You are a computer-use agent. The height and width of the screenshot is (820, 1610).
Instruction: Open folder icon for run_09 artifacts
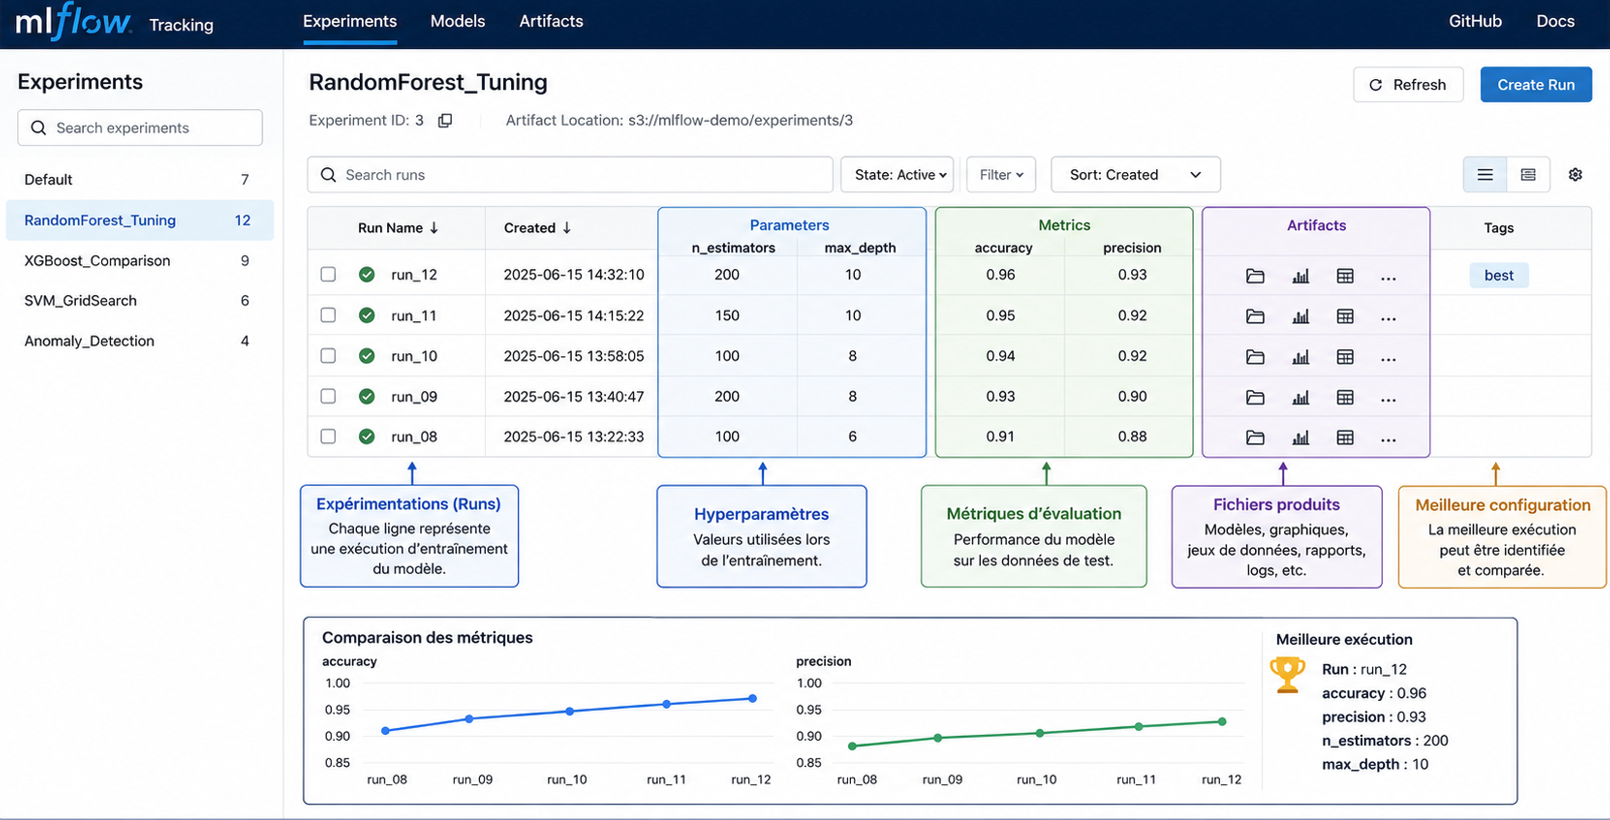pos(1255,397)
